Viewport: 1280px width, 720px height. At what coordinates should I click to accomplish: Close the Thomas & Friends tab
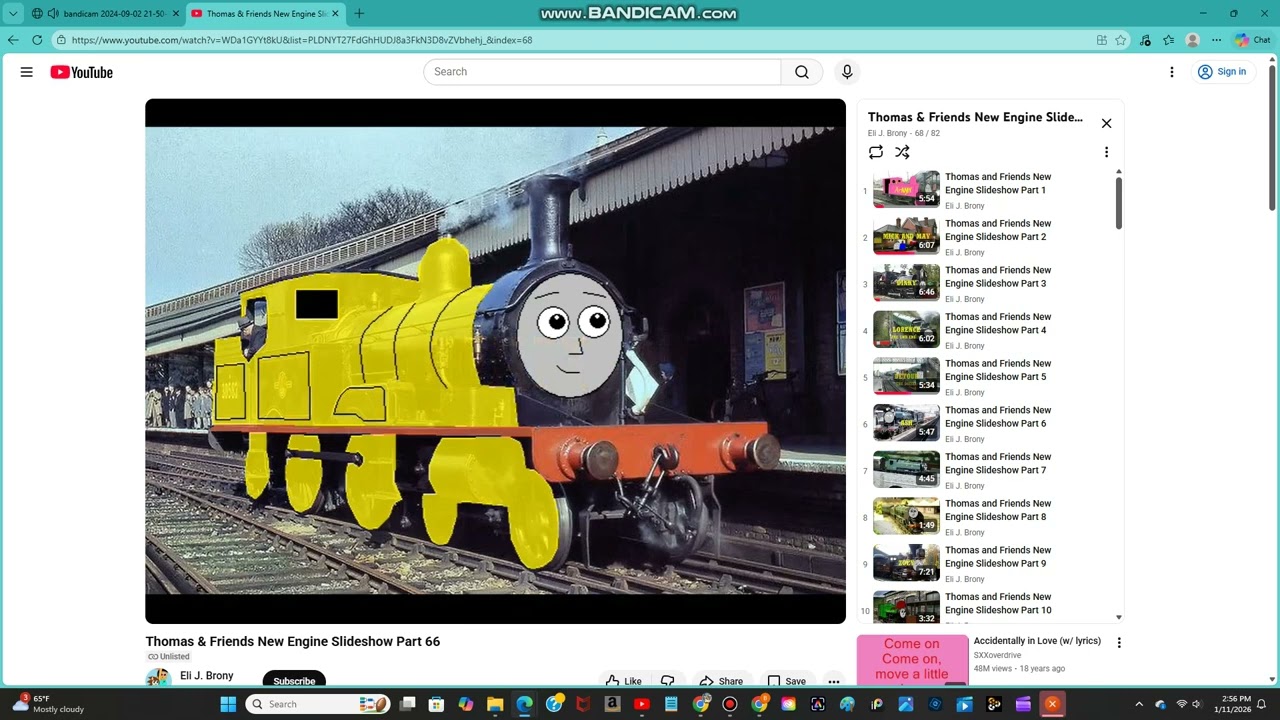(335, 13)
